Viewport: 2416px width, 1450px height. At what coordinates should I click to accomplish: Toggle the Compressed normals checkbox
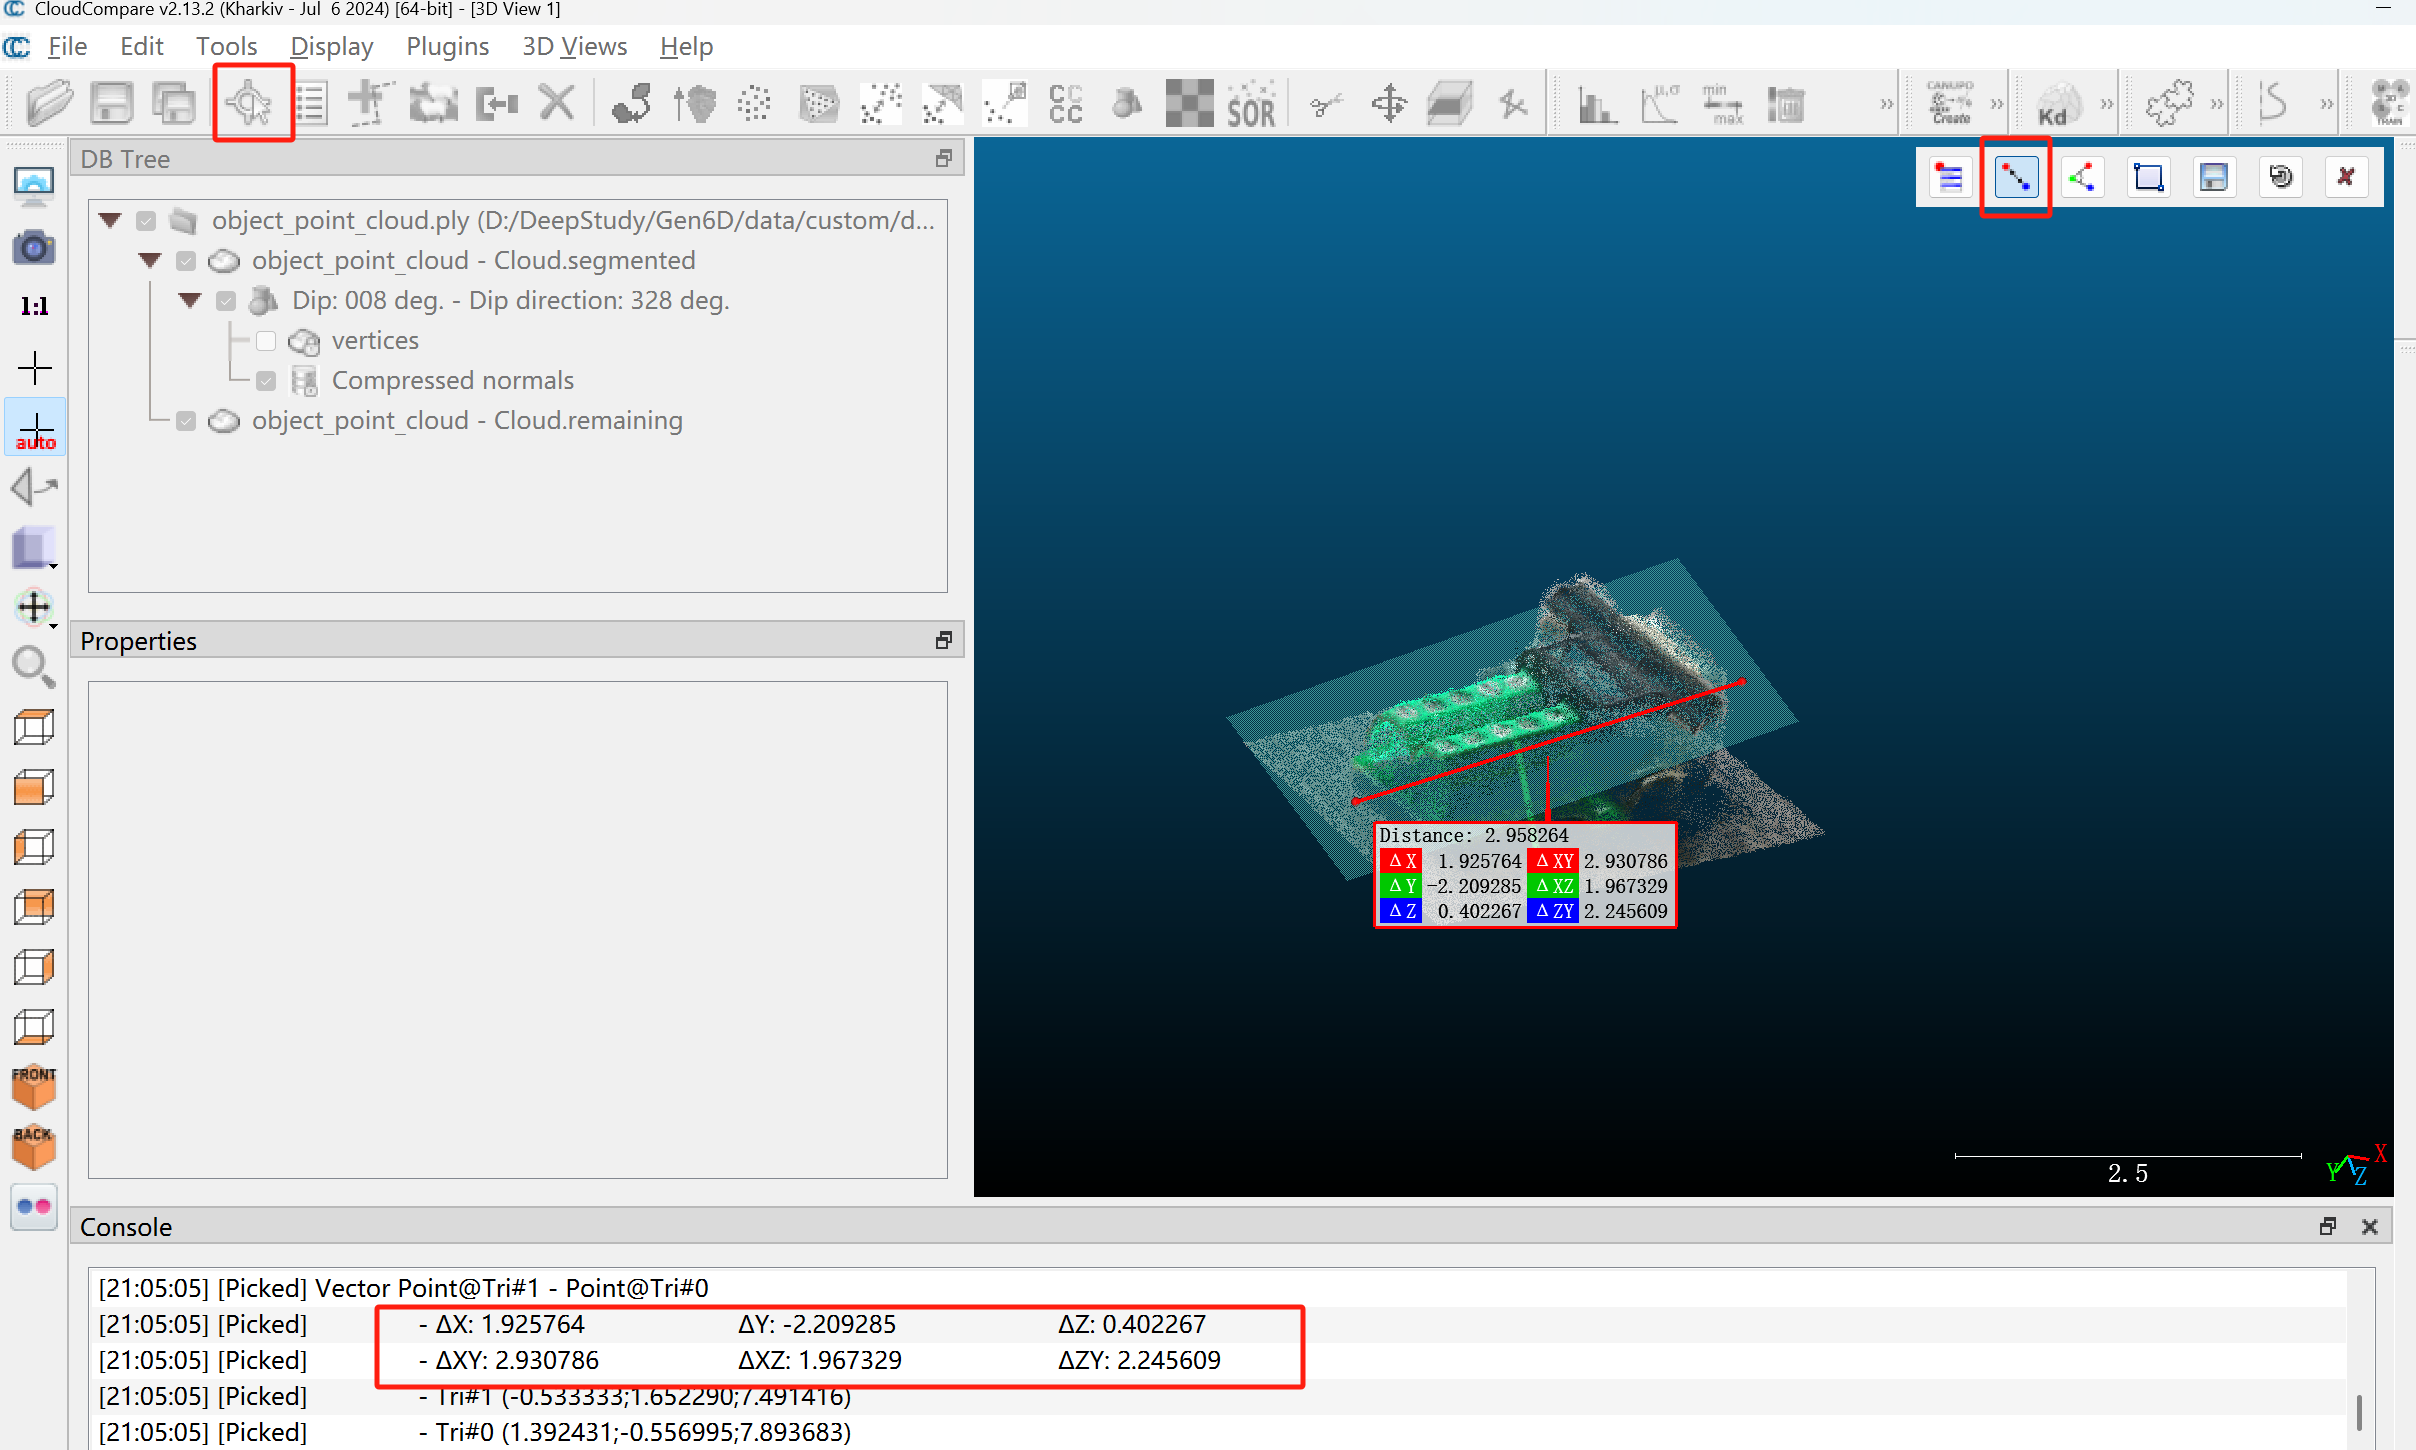[x=266, y=381]
